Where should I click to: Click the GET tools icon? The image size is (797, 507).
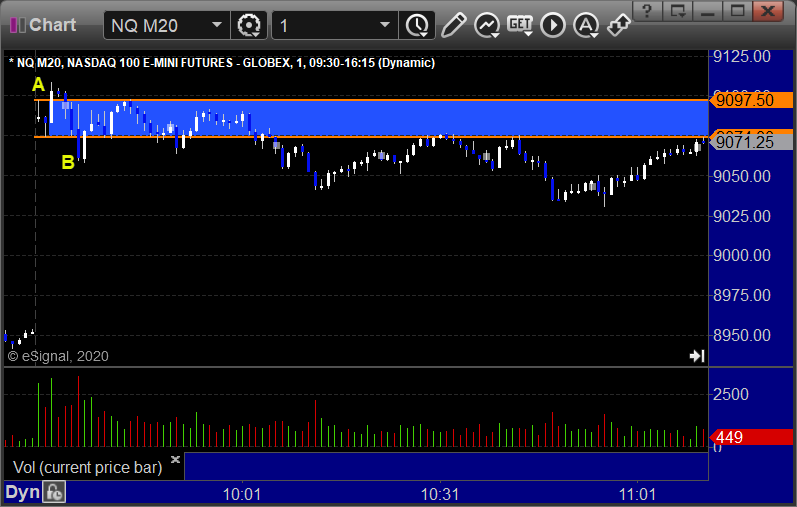coord(520,25)
